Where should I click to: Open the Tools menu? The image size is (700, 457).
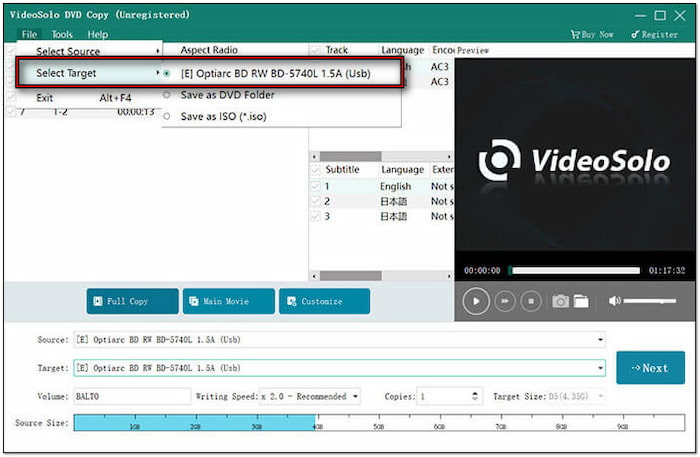coord(62,34)
